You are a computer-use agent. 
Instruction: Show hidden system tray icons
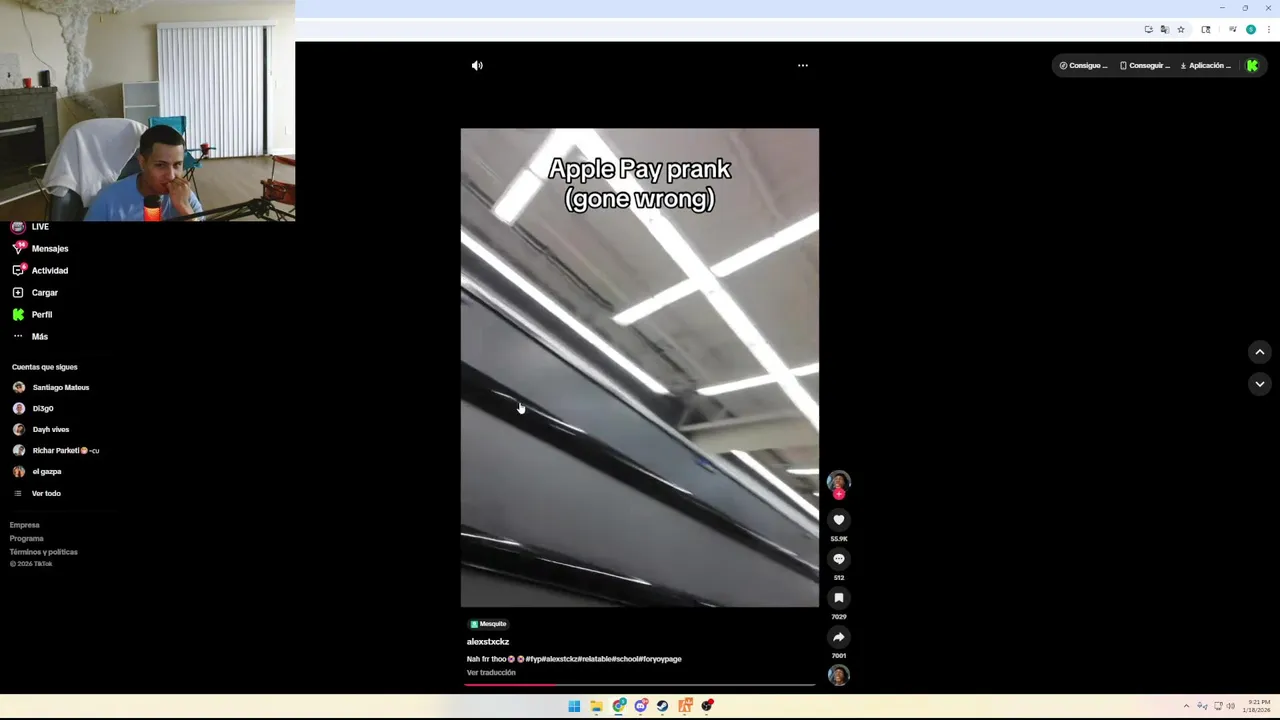tap(1186, 706)
